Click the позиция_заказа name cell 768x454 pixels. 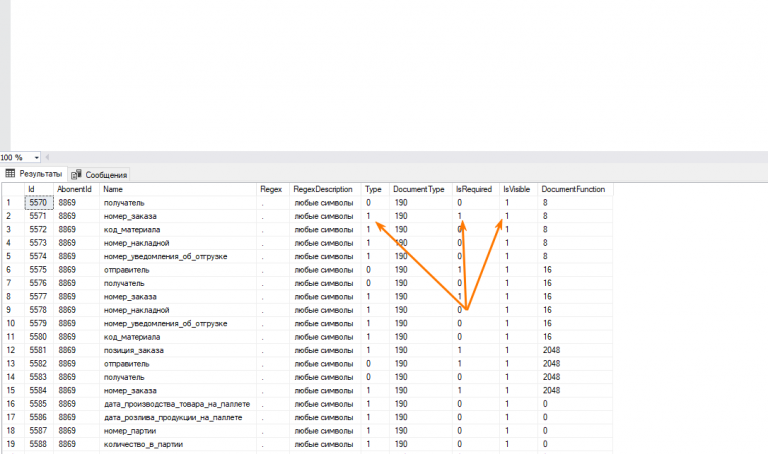click(x=178, y=350)
